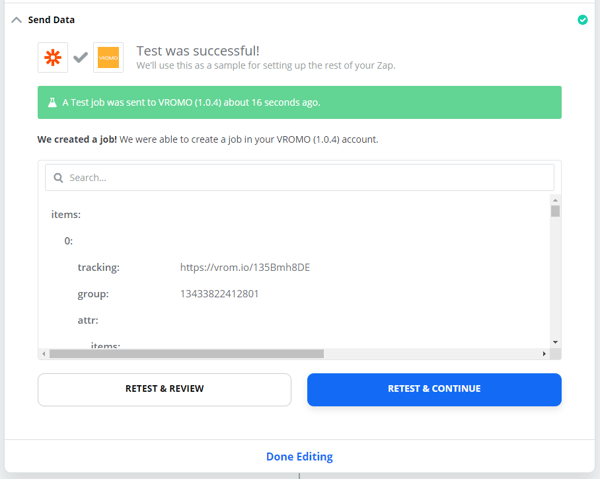Click the horizontal scrollbar left arrow
The width and height of the screenshot is (600, 479).
coord(44,354)
